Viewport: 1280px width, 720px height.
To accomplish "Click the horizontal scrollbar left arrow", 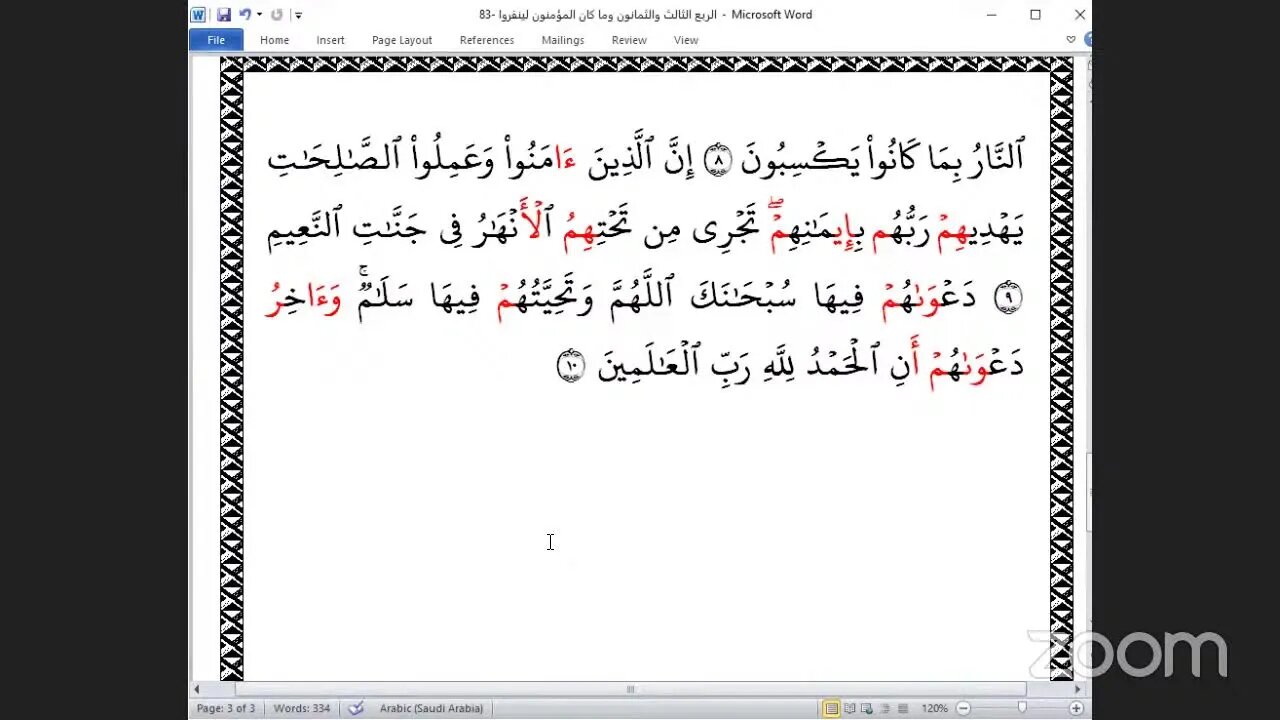I will [197, 689].
